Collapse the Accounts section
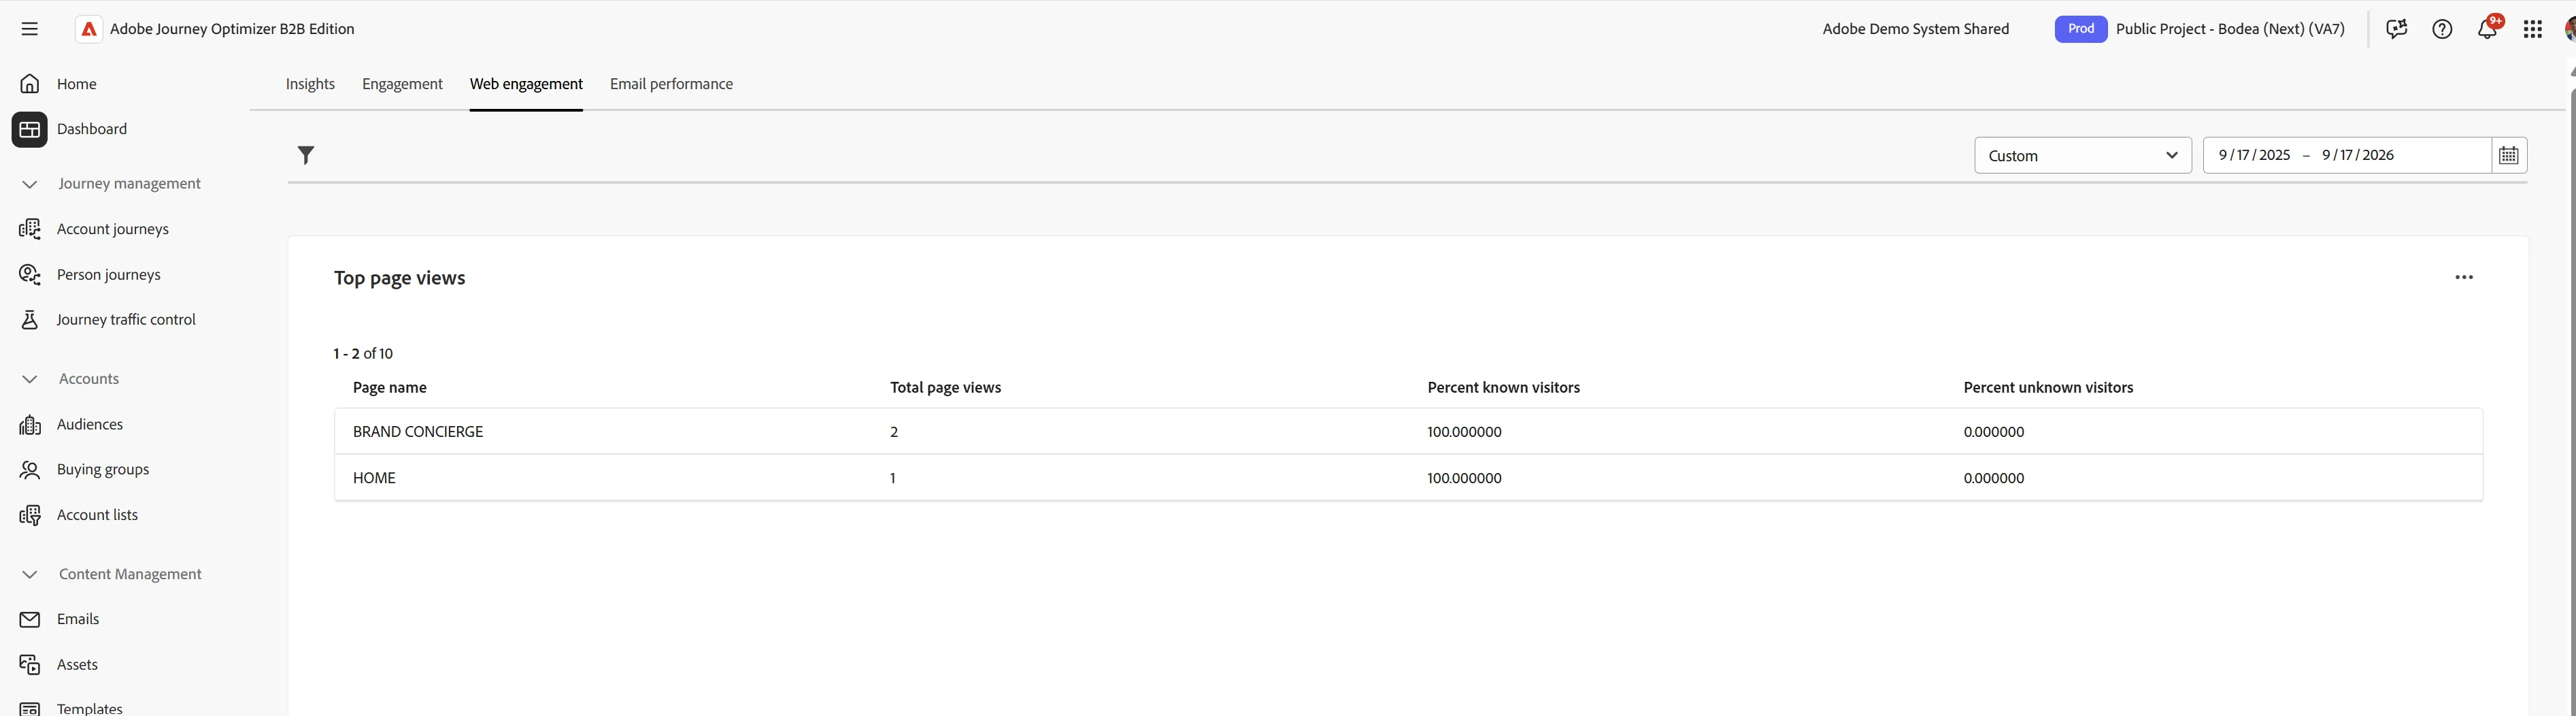Screen dimensions: 2576x716 (x=29, y=379)
